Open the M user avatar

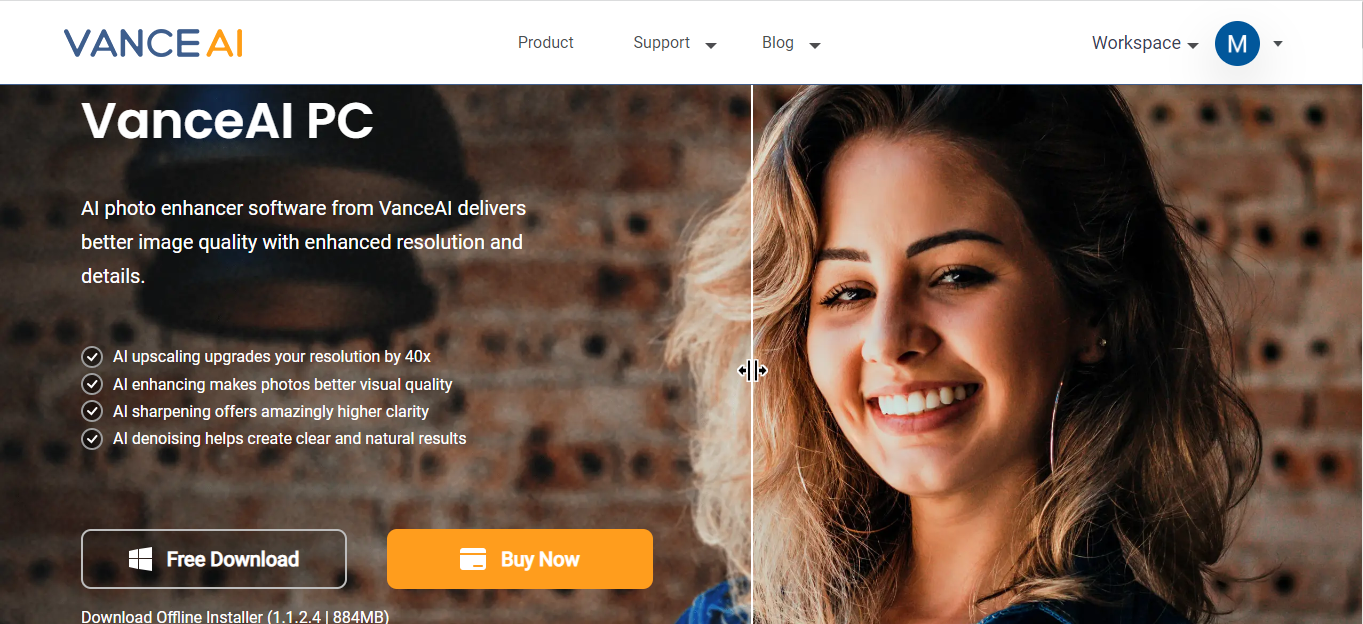(1237, 43)
